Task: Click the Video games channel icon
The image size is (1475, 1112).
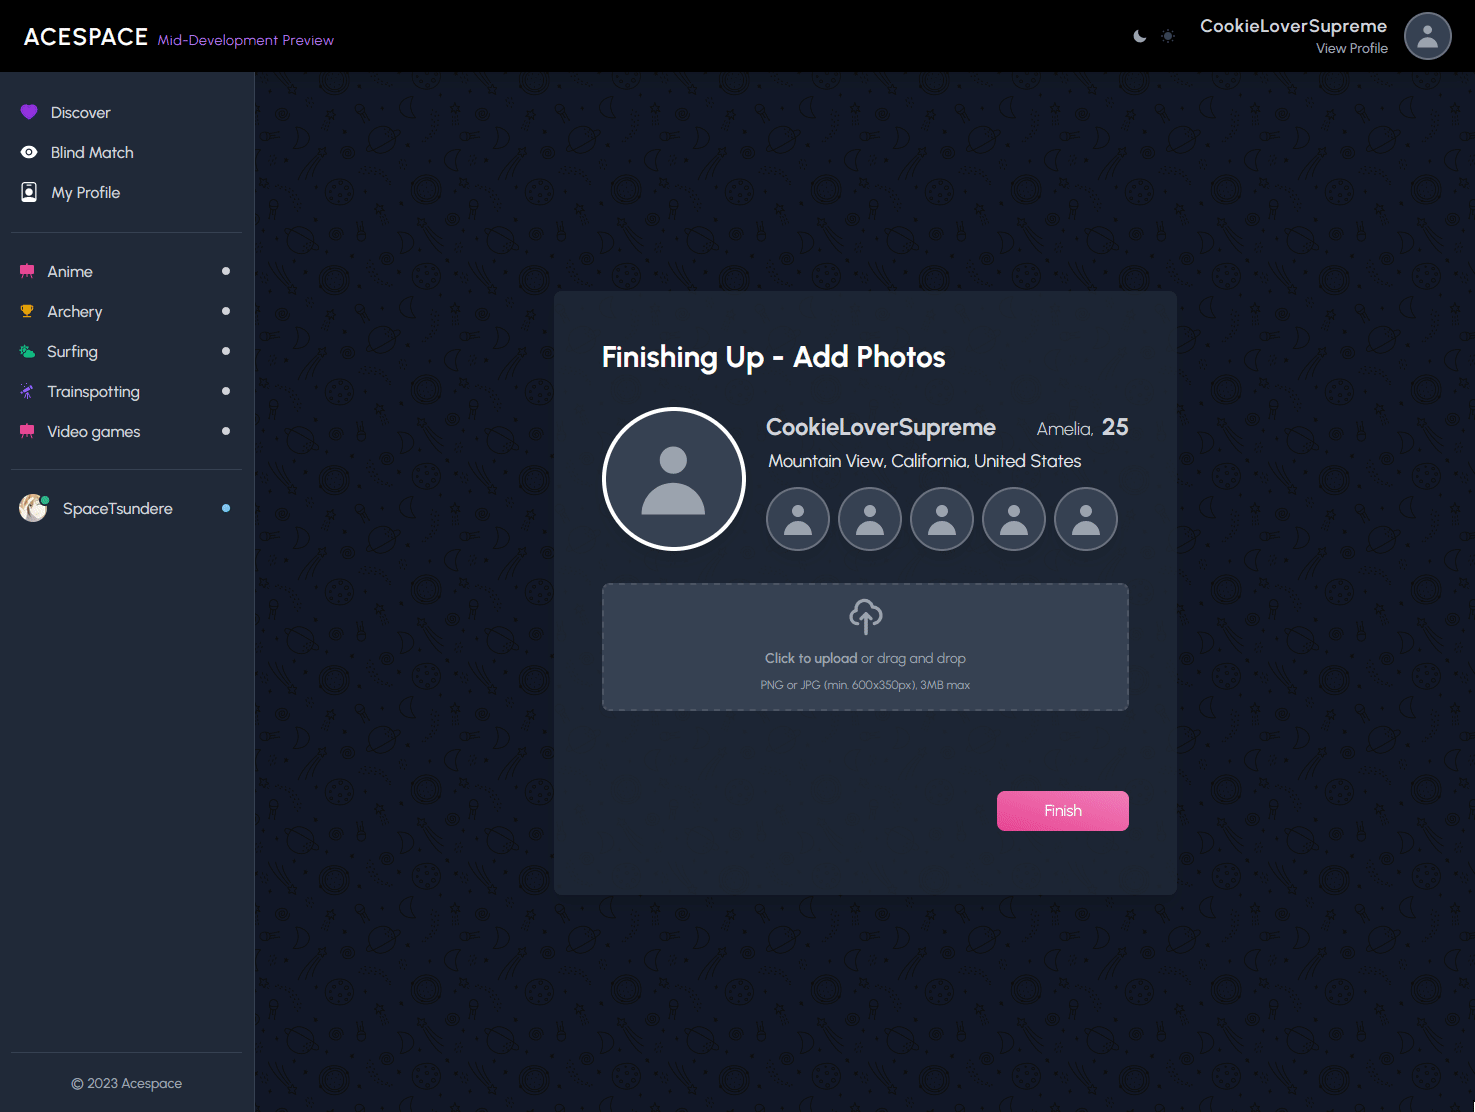Action: (x=27, y=431)
